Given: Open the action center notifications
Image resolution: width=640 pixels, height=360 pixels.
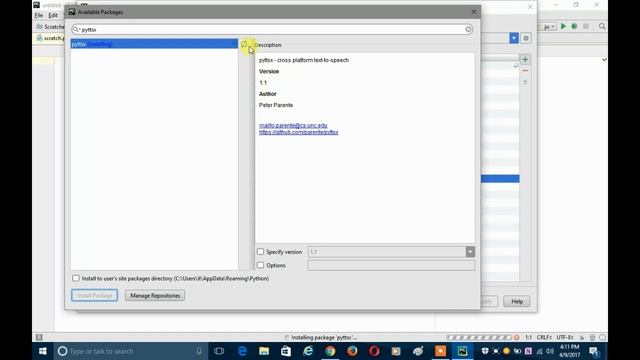Looking at the screenshot, I should [x=594, y=351].
